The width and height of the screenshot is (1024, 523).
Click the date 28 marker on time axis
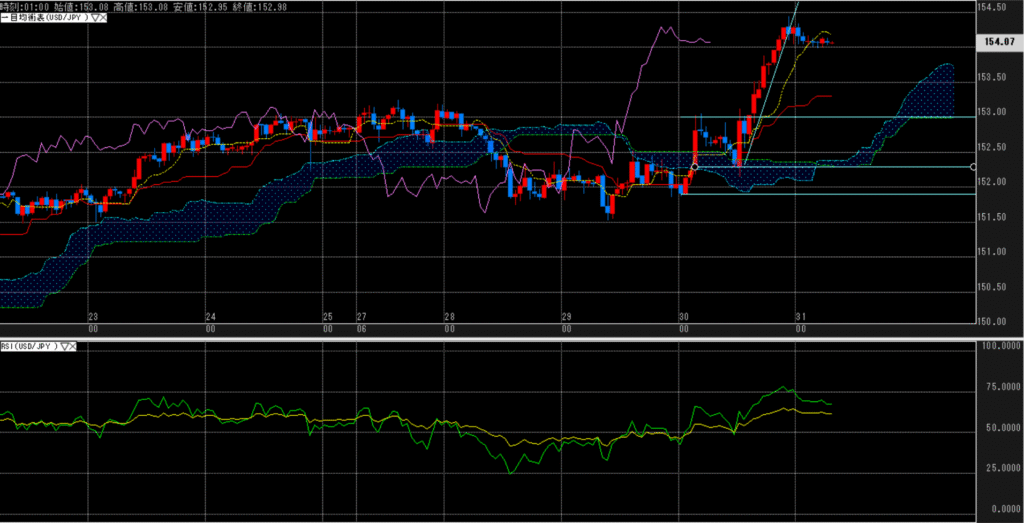click(450, 316)
